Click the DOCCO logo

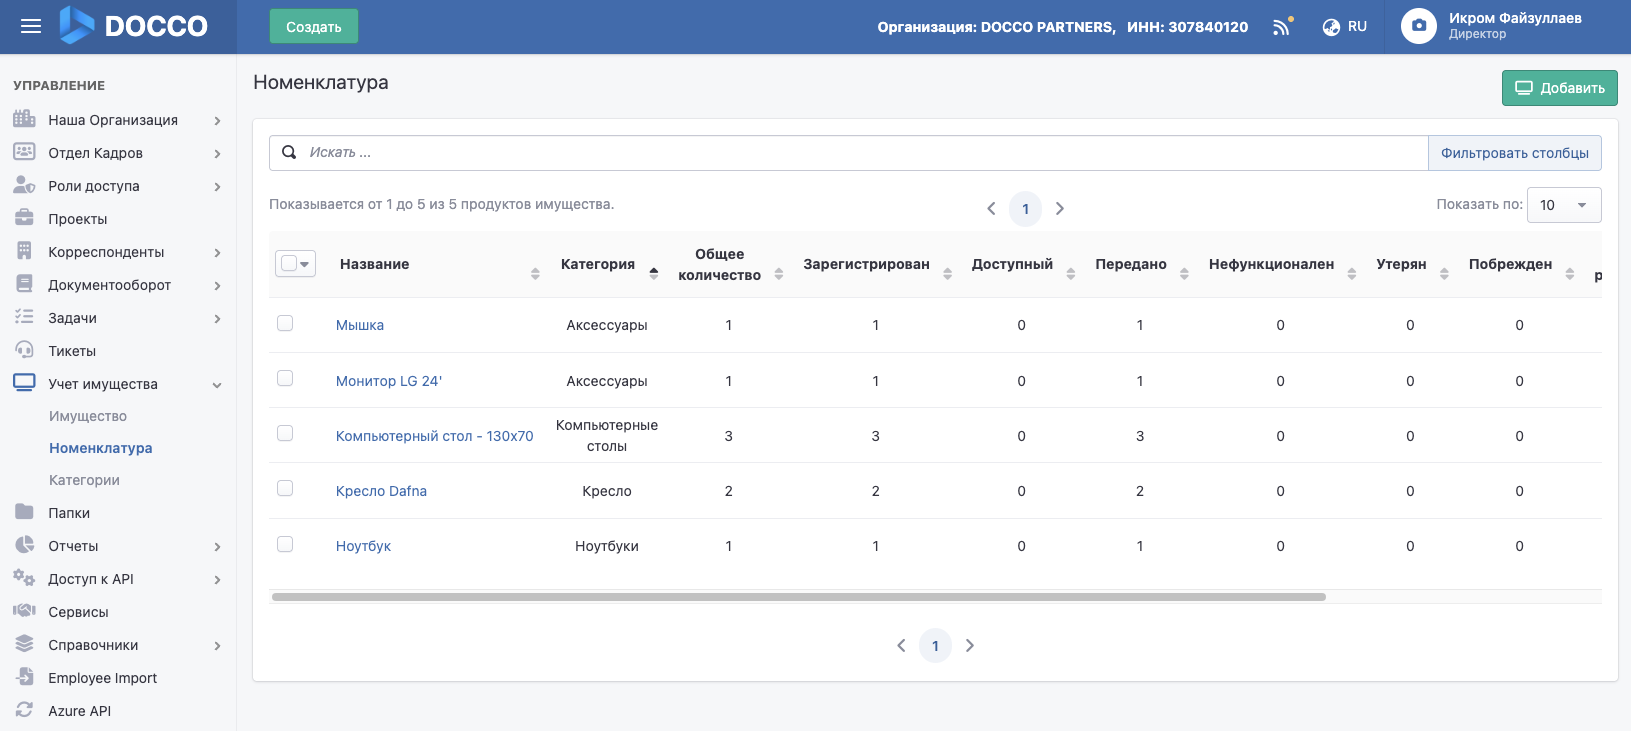pyautogui.click(x=134, y=26)
